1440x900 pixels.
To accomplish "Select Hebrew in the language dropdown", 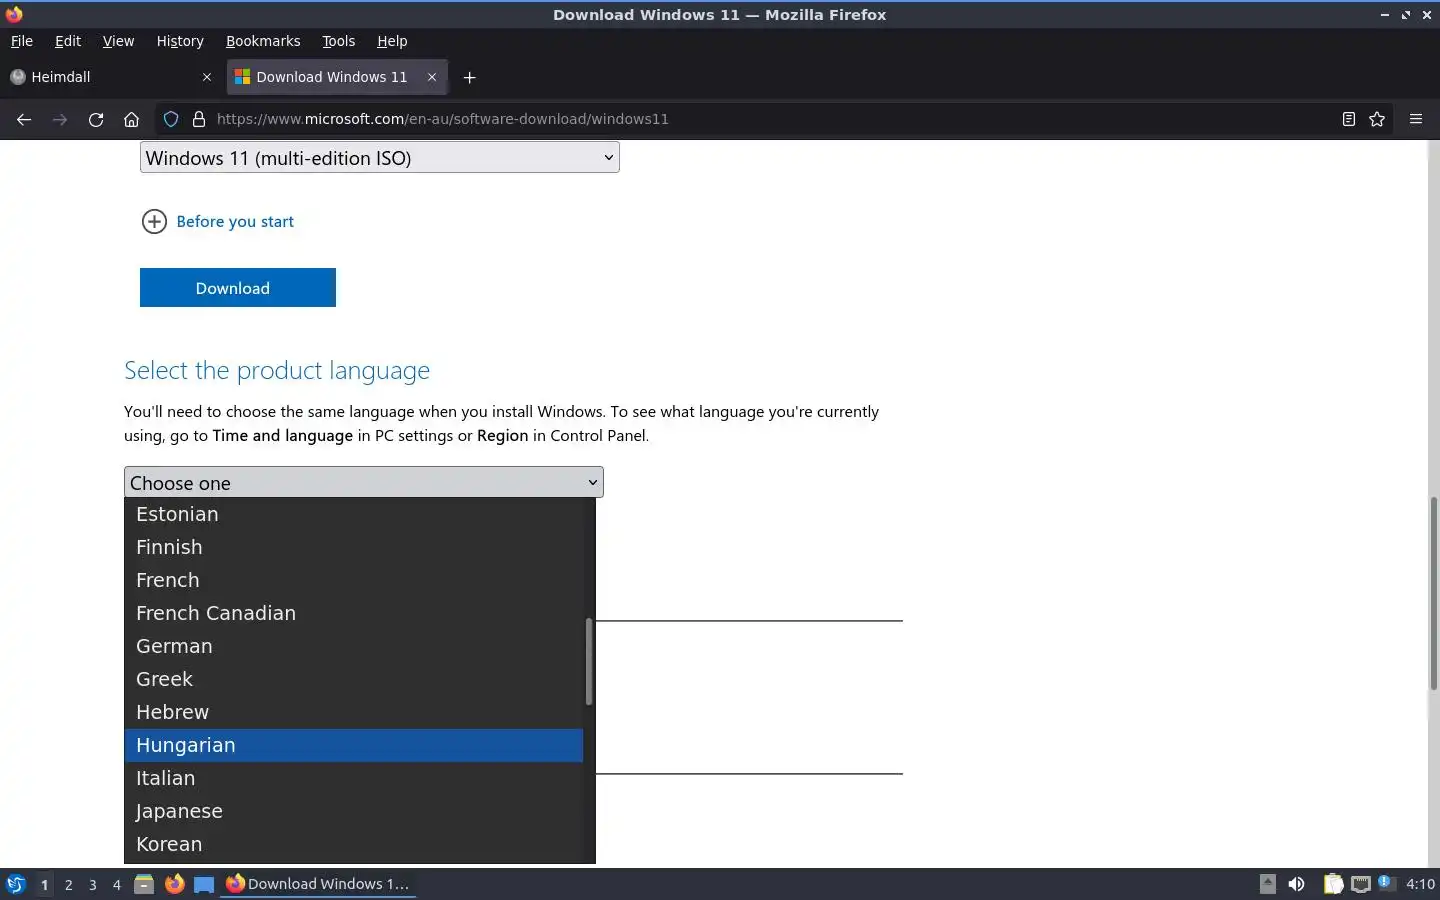I will tap(354, 712).
